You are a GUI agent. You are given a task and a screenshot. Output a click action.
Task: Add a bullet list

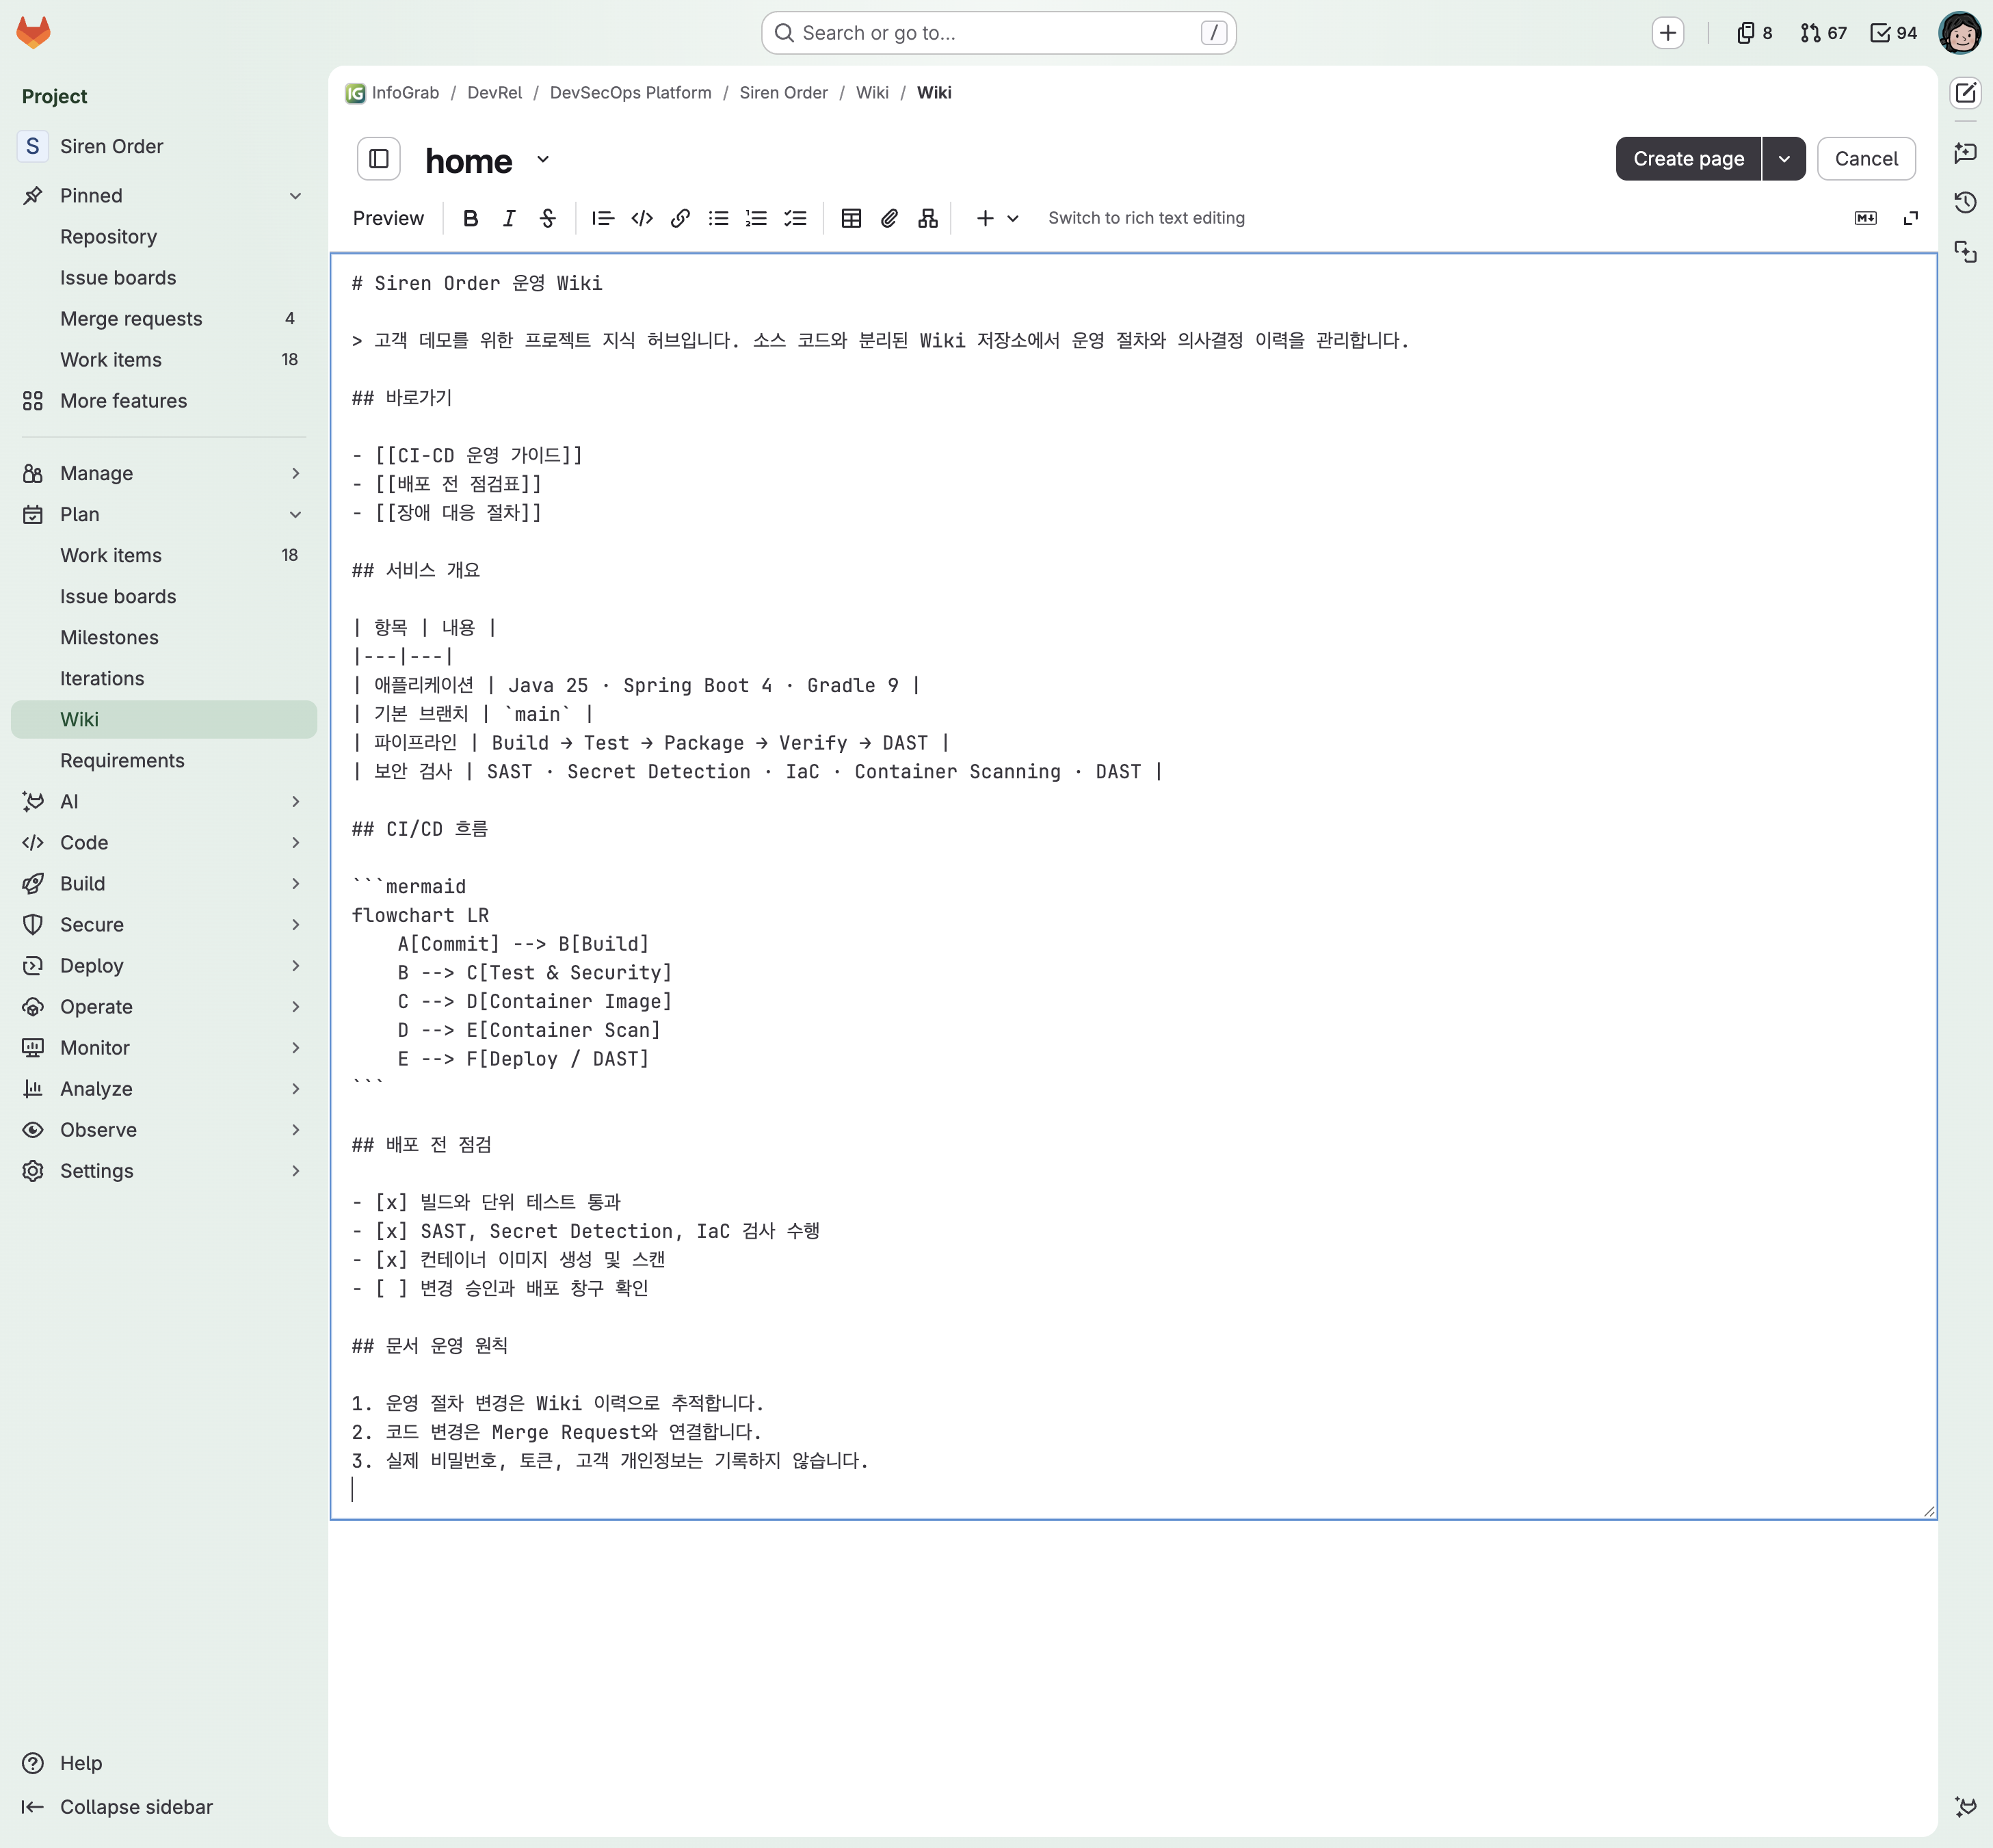point(718,218)
